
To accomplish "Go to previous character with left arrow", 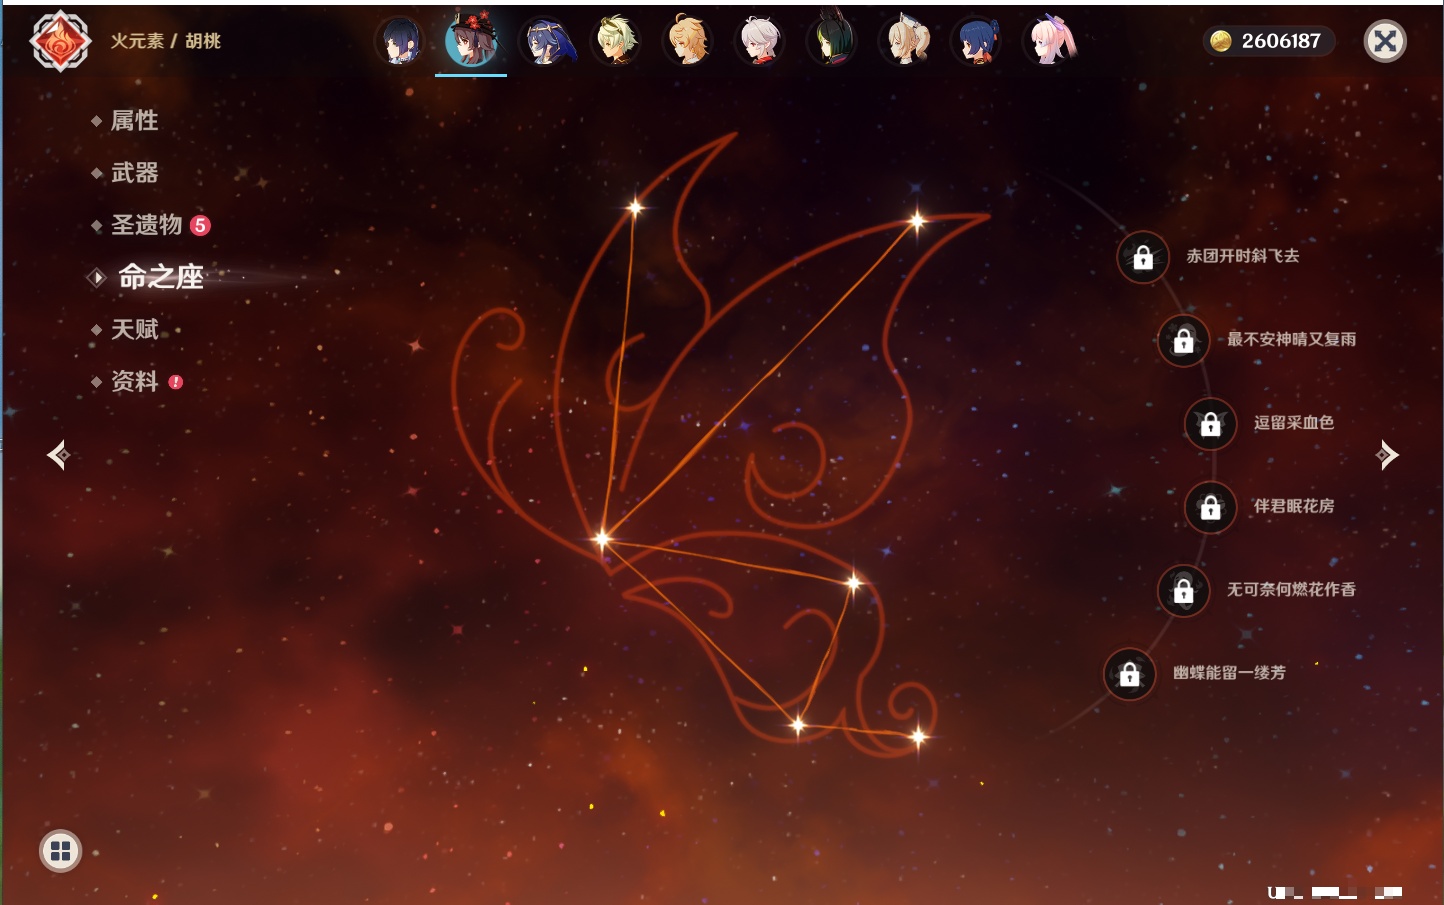I will [58, 455].
